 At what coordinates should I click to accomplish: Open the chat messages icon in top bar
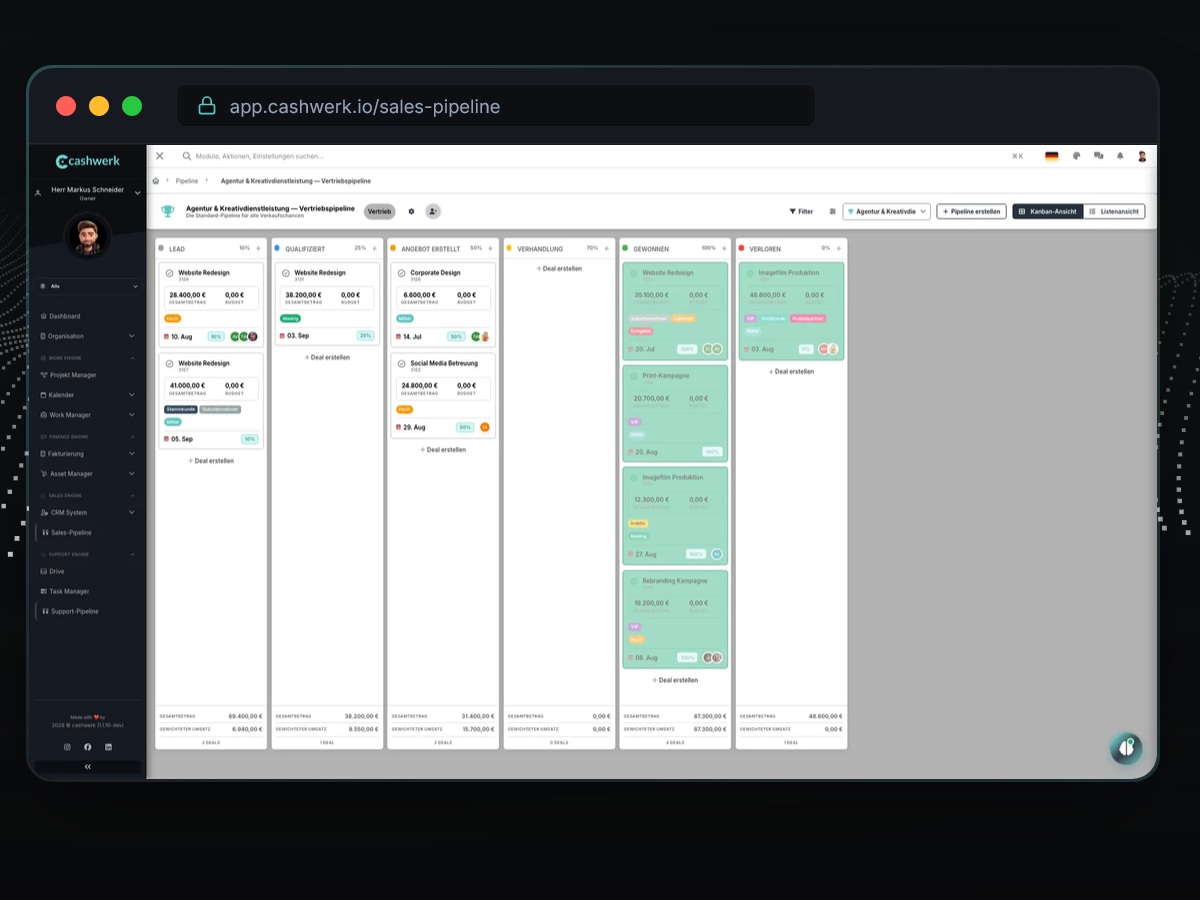1099,156
